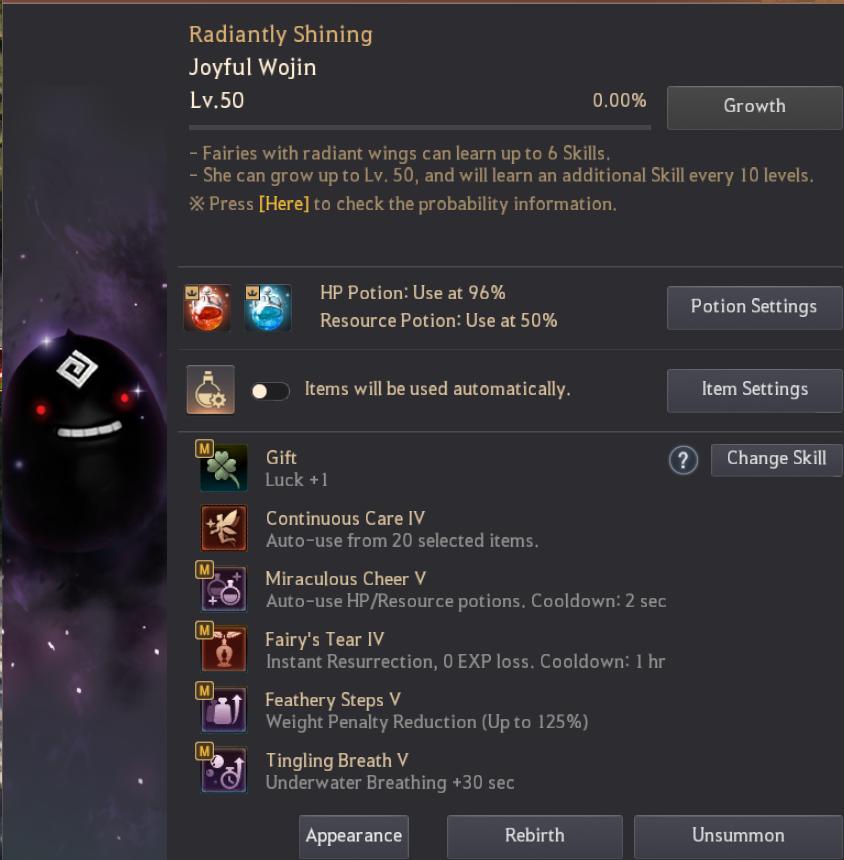Unsummon the fairy
Screen dimensions: 844x860
[738, 836]
